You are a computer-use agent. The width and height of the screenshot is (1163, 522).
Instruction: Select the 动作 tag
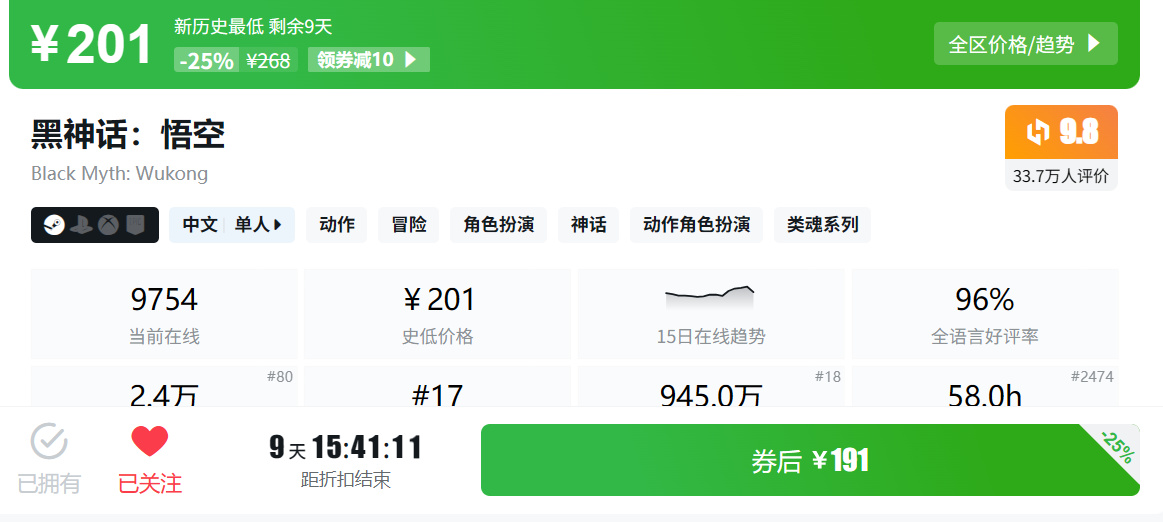[337, 225]
